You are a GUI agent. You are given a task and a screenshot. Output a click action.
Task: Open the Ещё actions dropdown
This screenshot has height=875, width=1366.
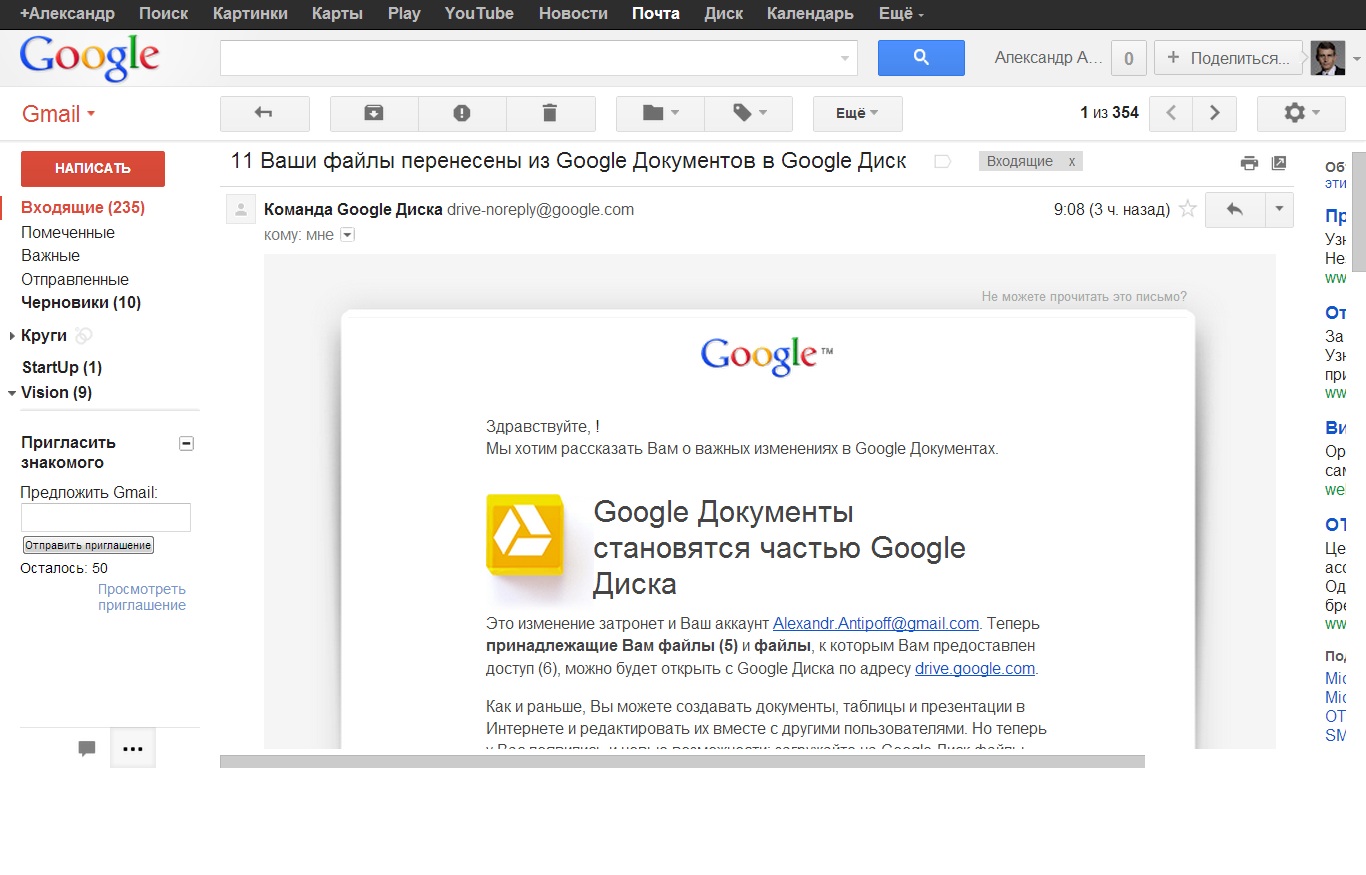click(x=858, y=114)
